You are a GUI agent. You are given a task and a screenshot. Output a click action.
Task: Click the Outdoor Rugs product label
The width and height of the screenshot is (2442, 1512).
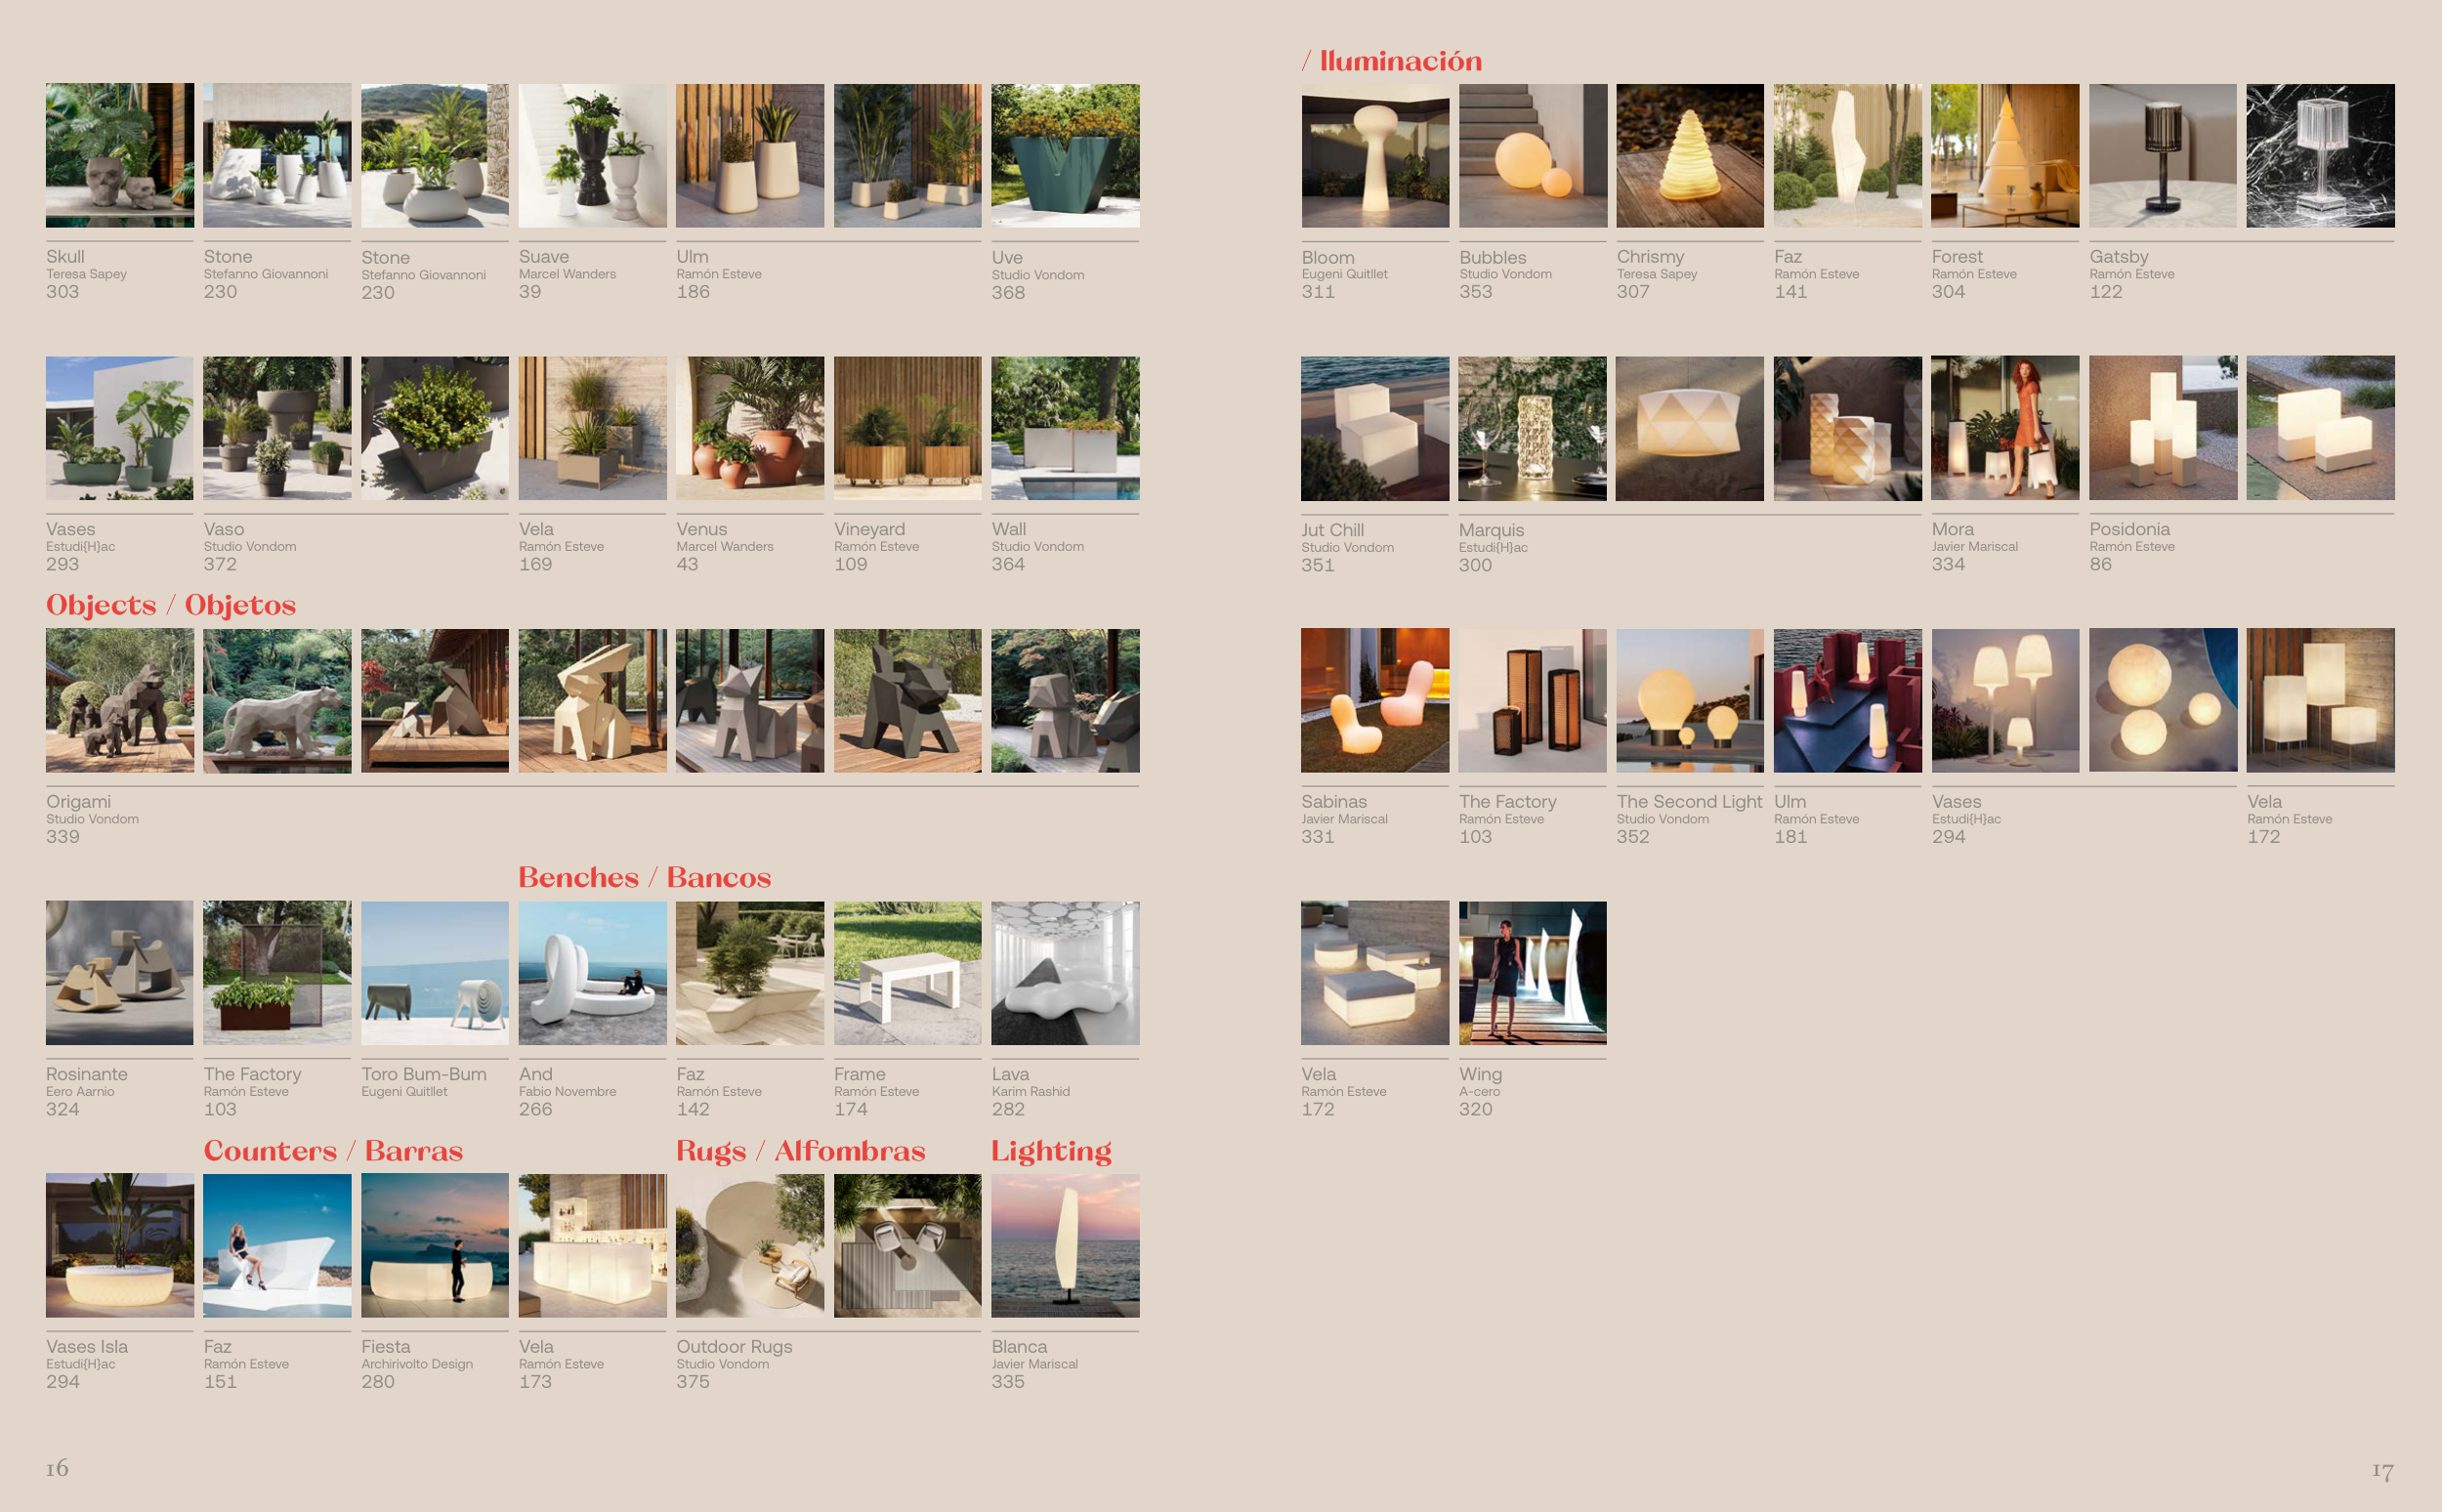click(x=734, y=1346)
